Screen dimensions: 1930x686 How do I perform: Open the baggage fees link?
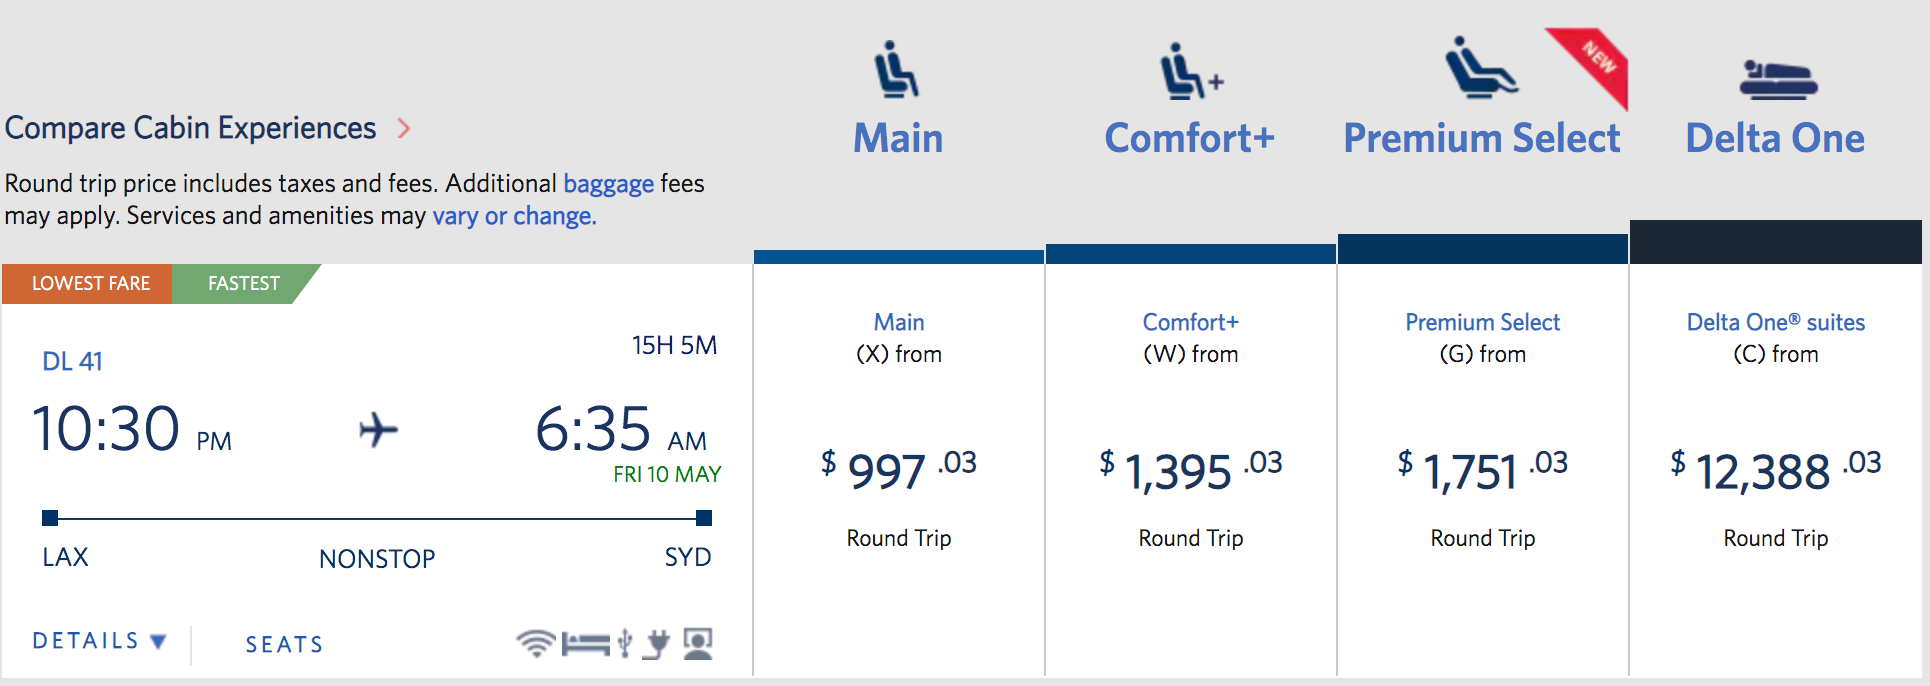[609, 184]
